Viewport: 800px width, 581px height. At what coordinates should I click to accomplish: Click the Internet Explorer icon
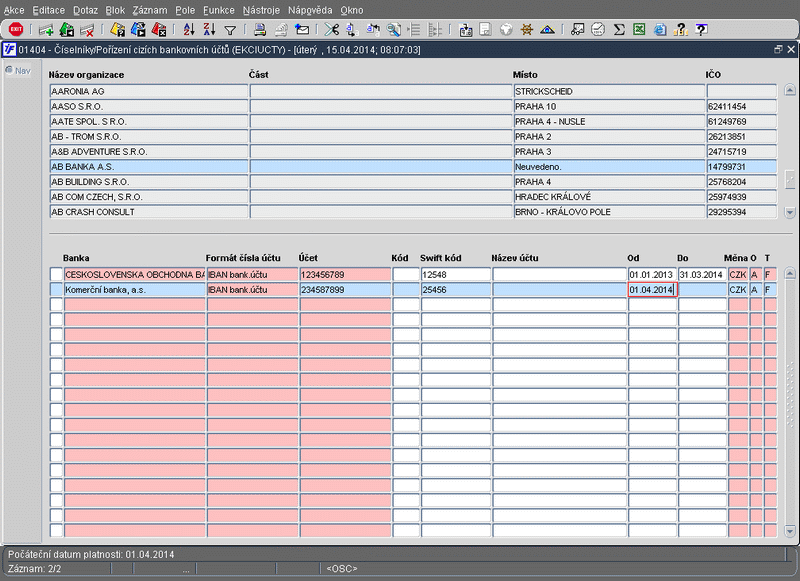[660, 30]
